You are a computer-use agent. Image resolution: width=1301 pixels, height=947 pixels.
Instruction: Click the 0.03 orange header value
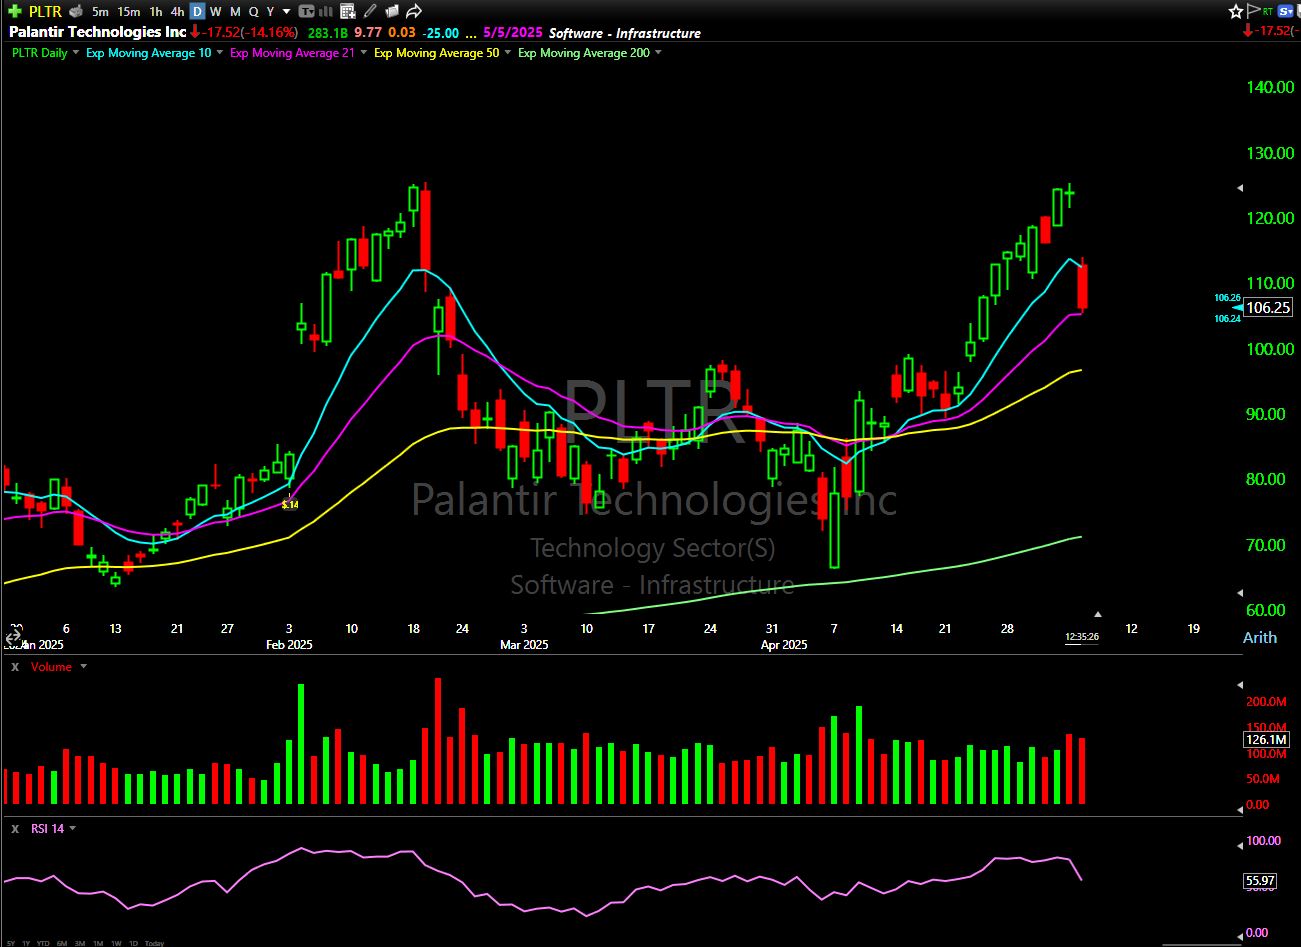coord(402,33)
